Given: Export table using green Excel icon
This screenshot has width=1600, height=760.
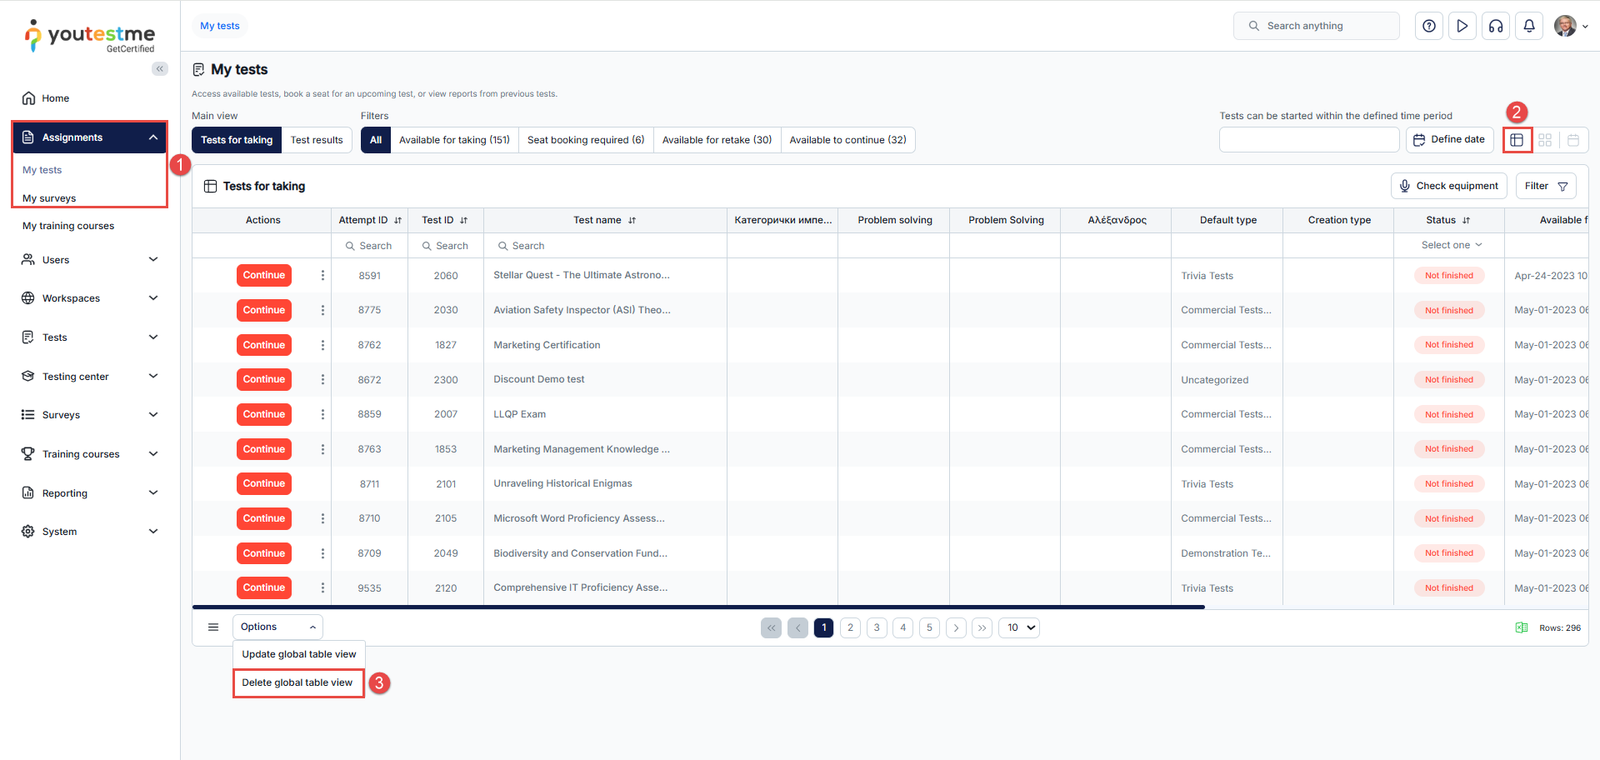Looking at the screenshot, I should tap(1521, 628).
